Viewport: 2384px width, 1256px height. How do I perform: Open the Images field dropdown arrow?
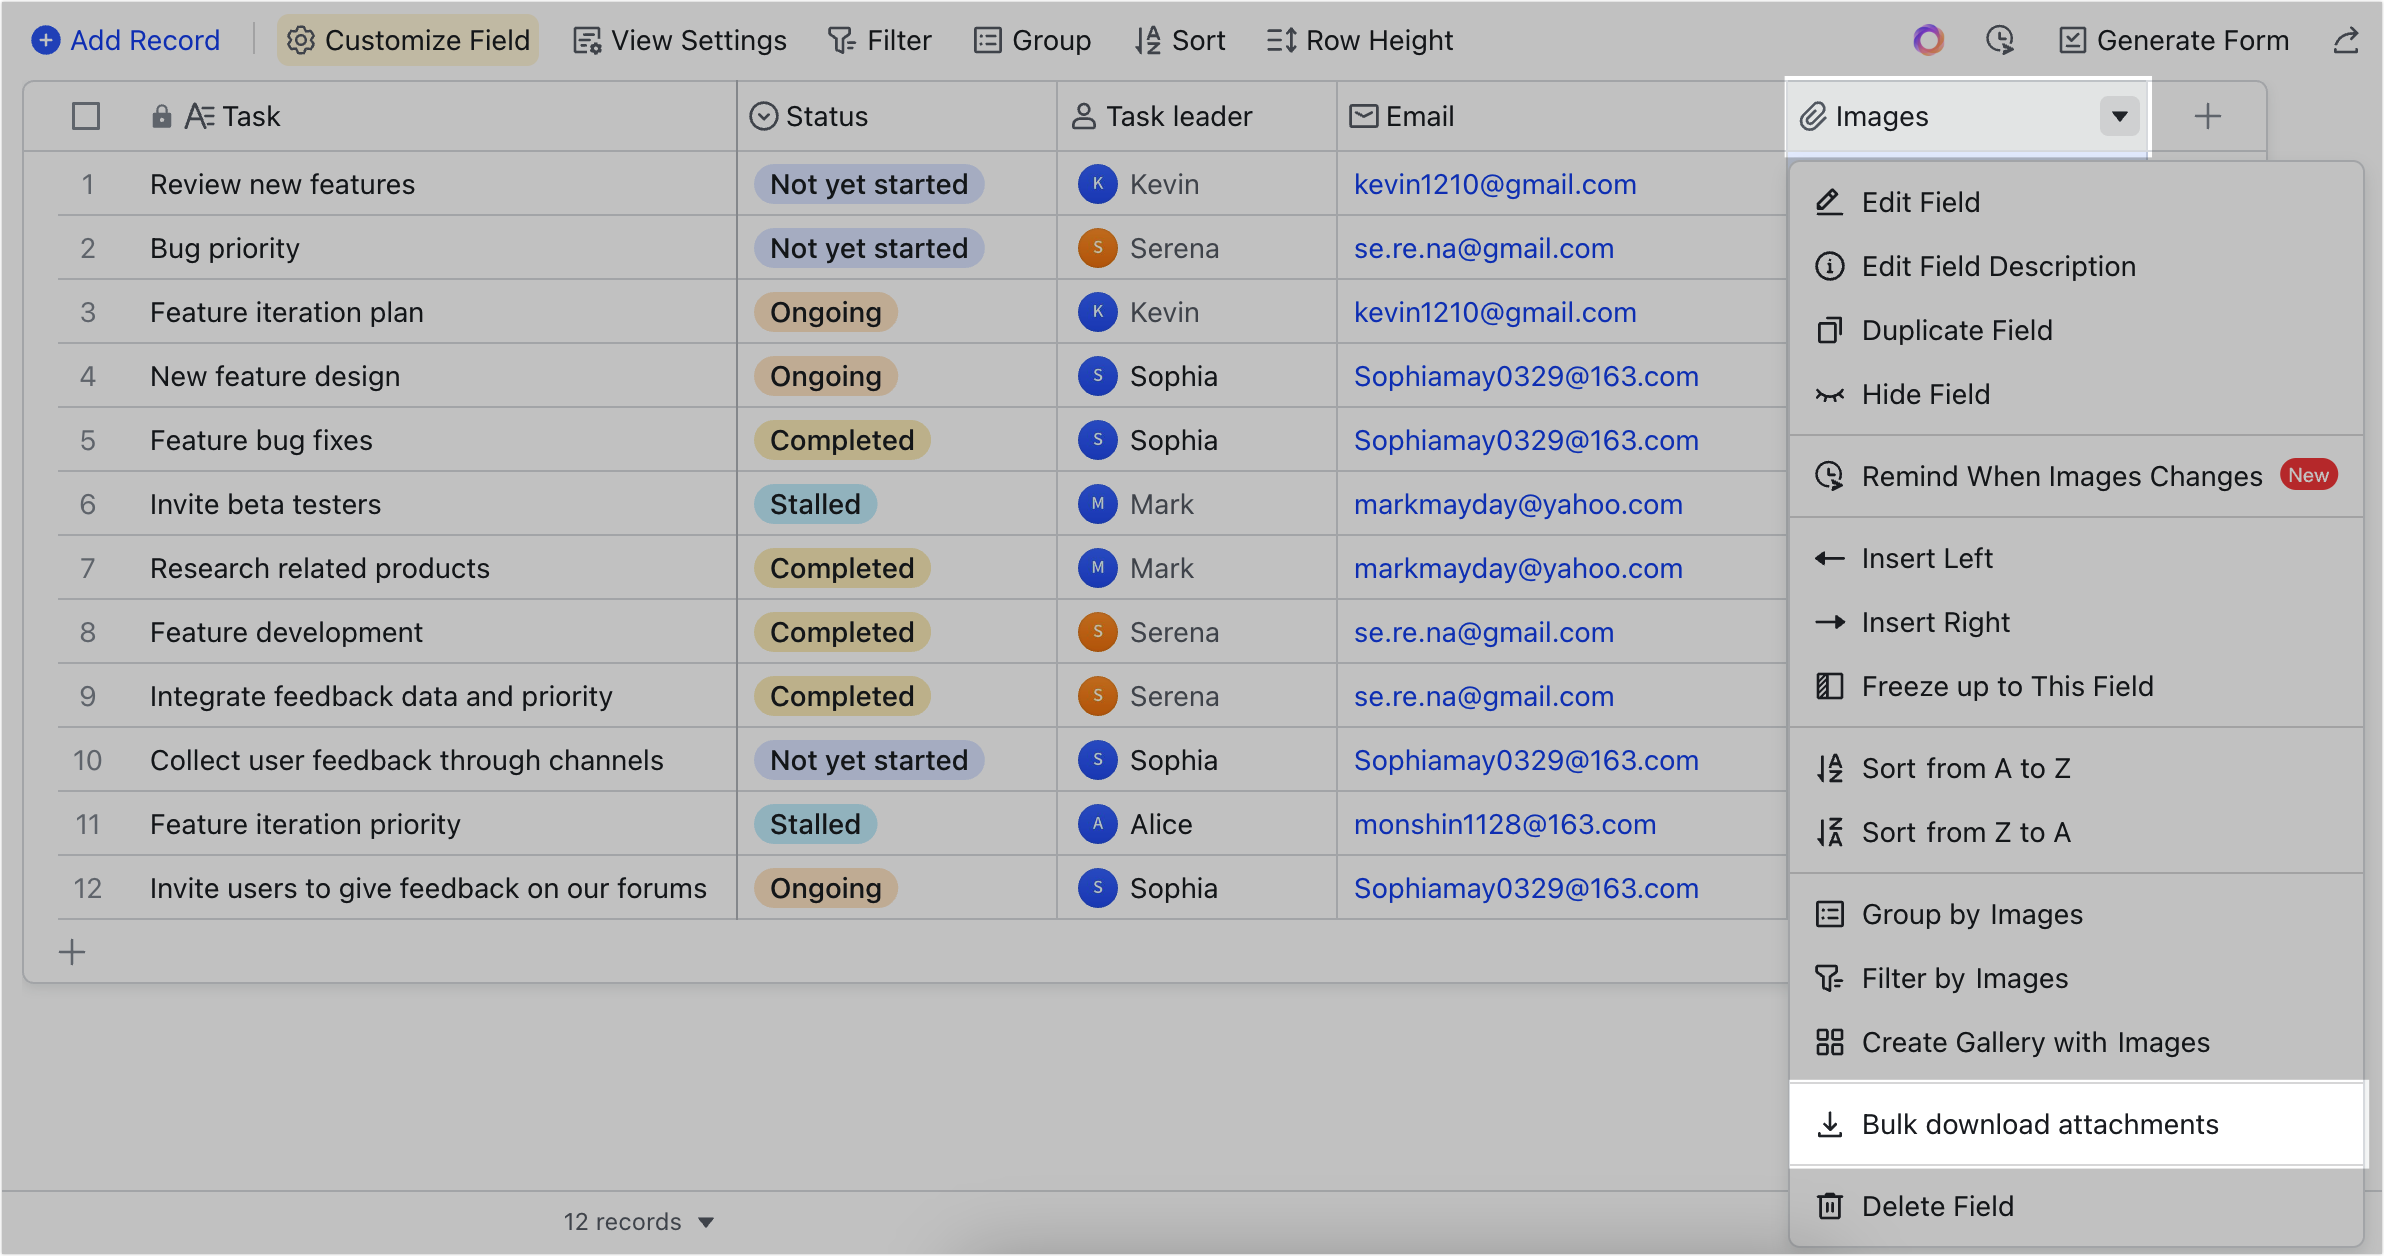pyautogui.click(x=2118, y=116)
